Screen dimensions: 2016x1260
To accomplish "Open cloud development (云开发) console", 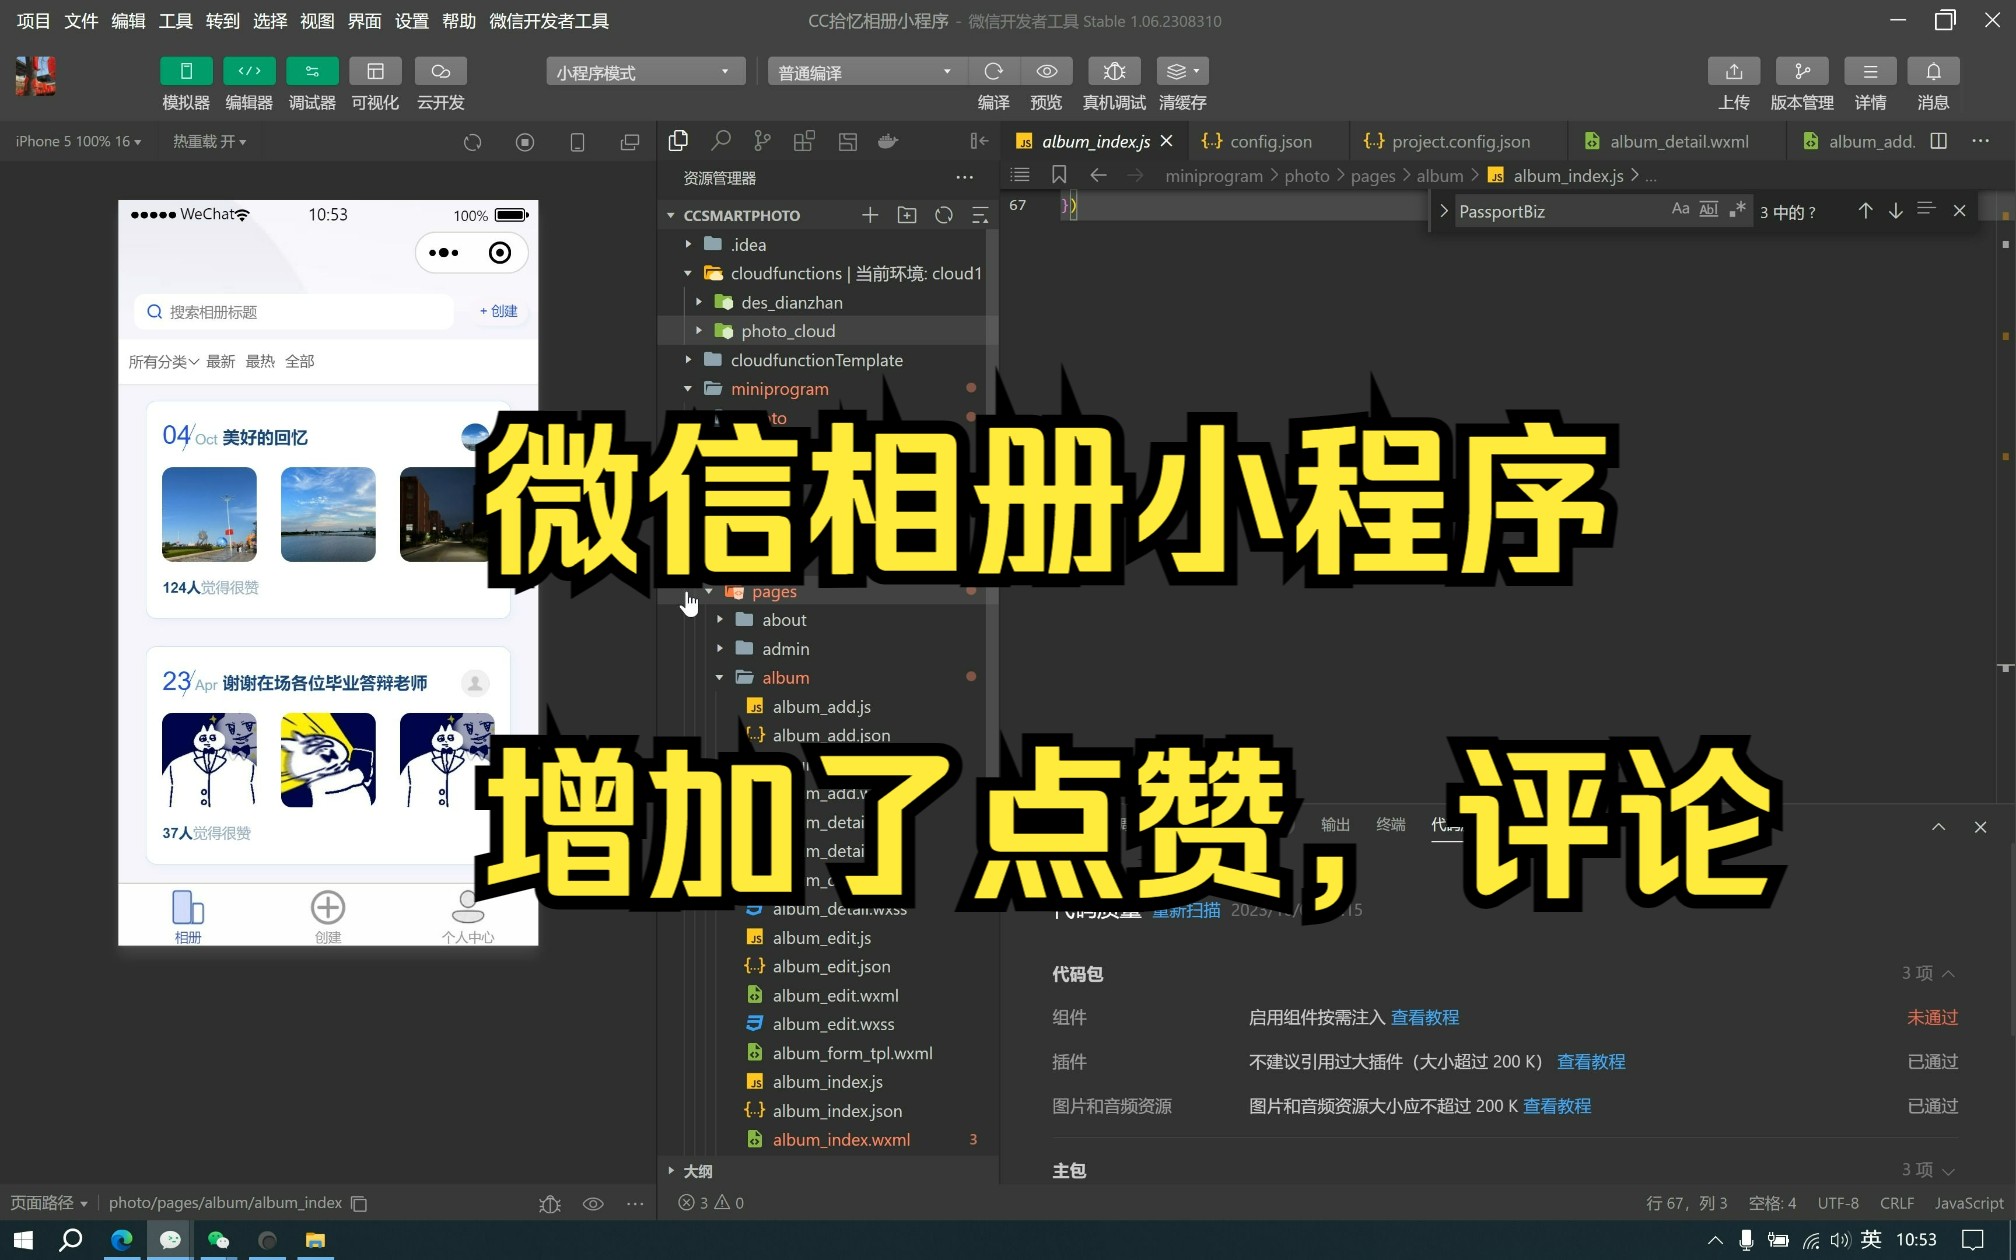I will 440,71.
